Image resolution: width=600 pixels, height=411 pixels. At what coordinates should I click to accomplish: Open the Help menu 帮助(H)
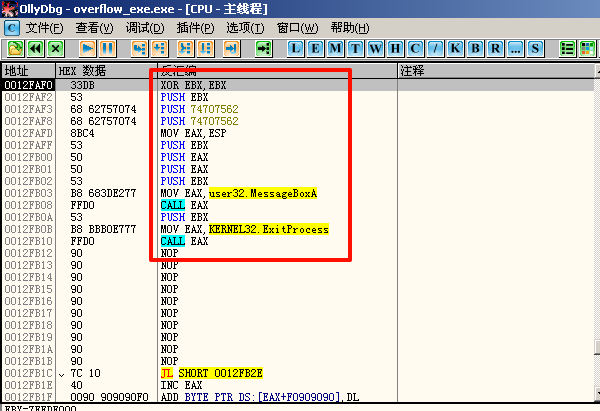point(350,28)
